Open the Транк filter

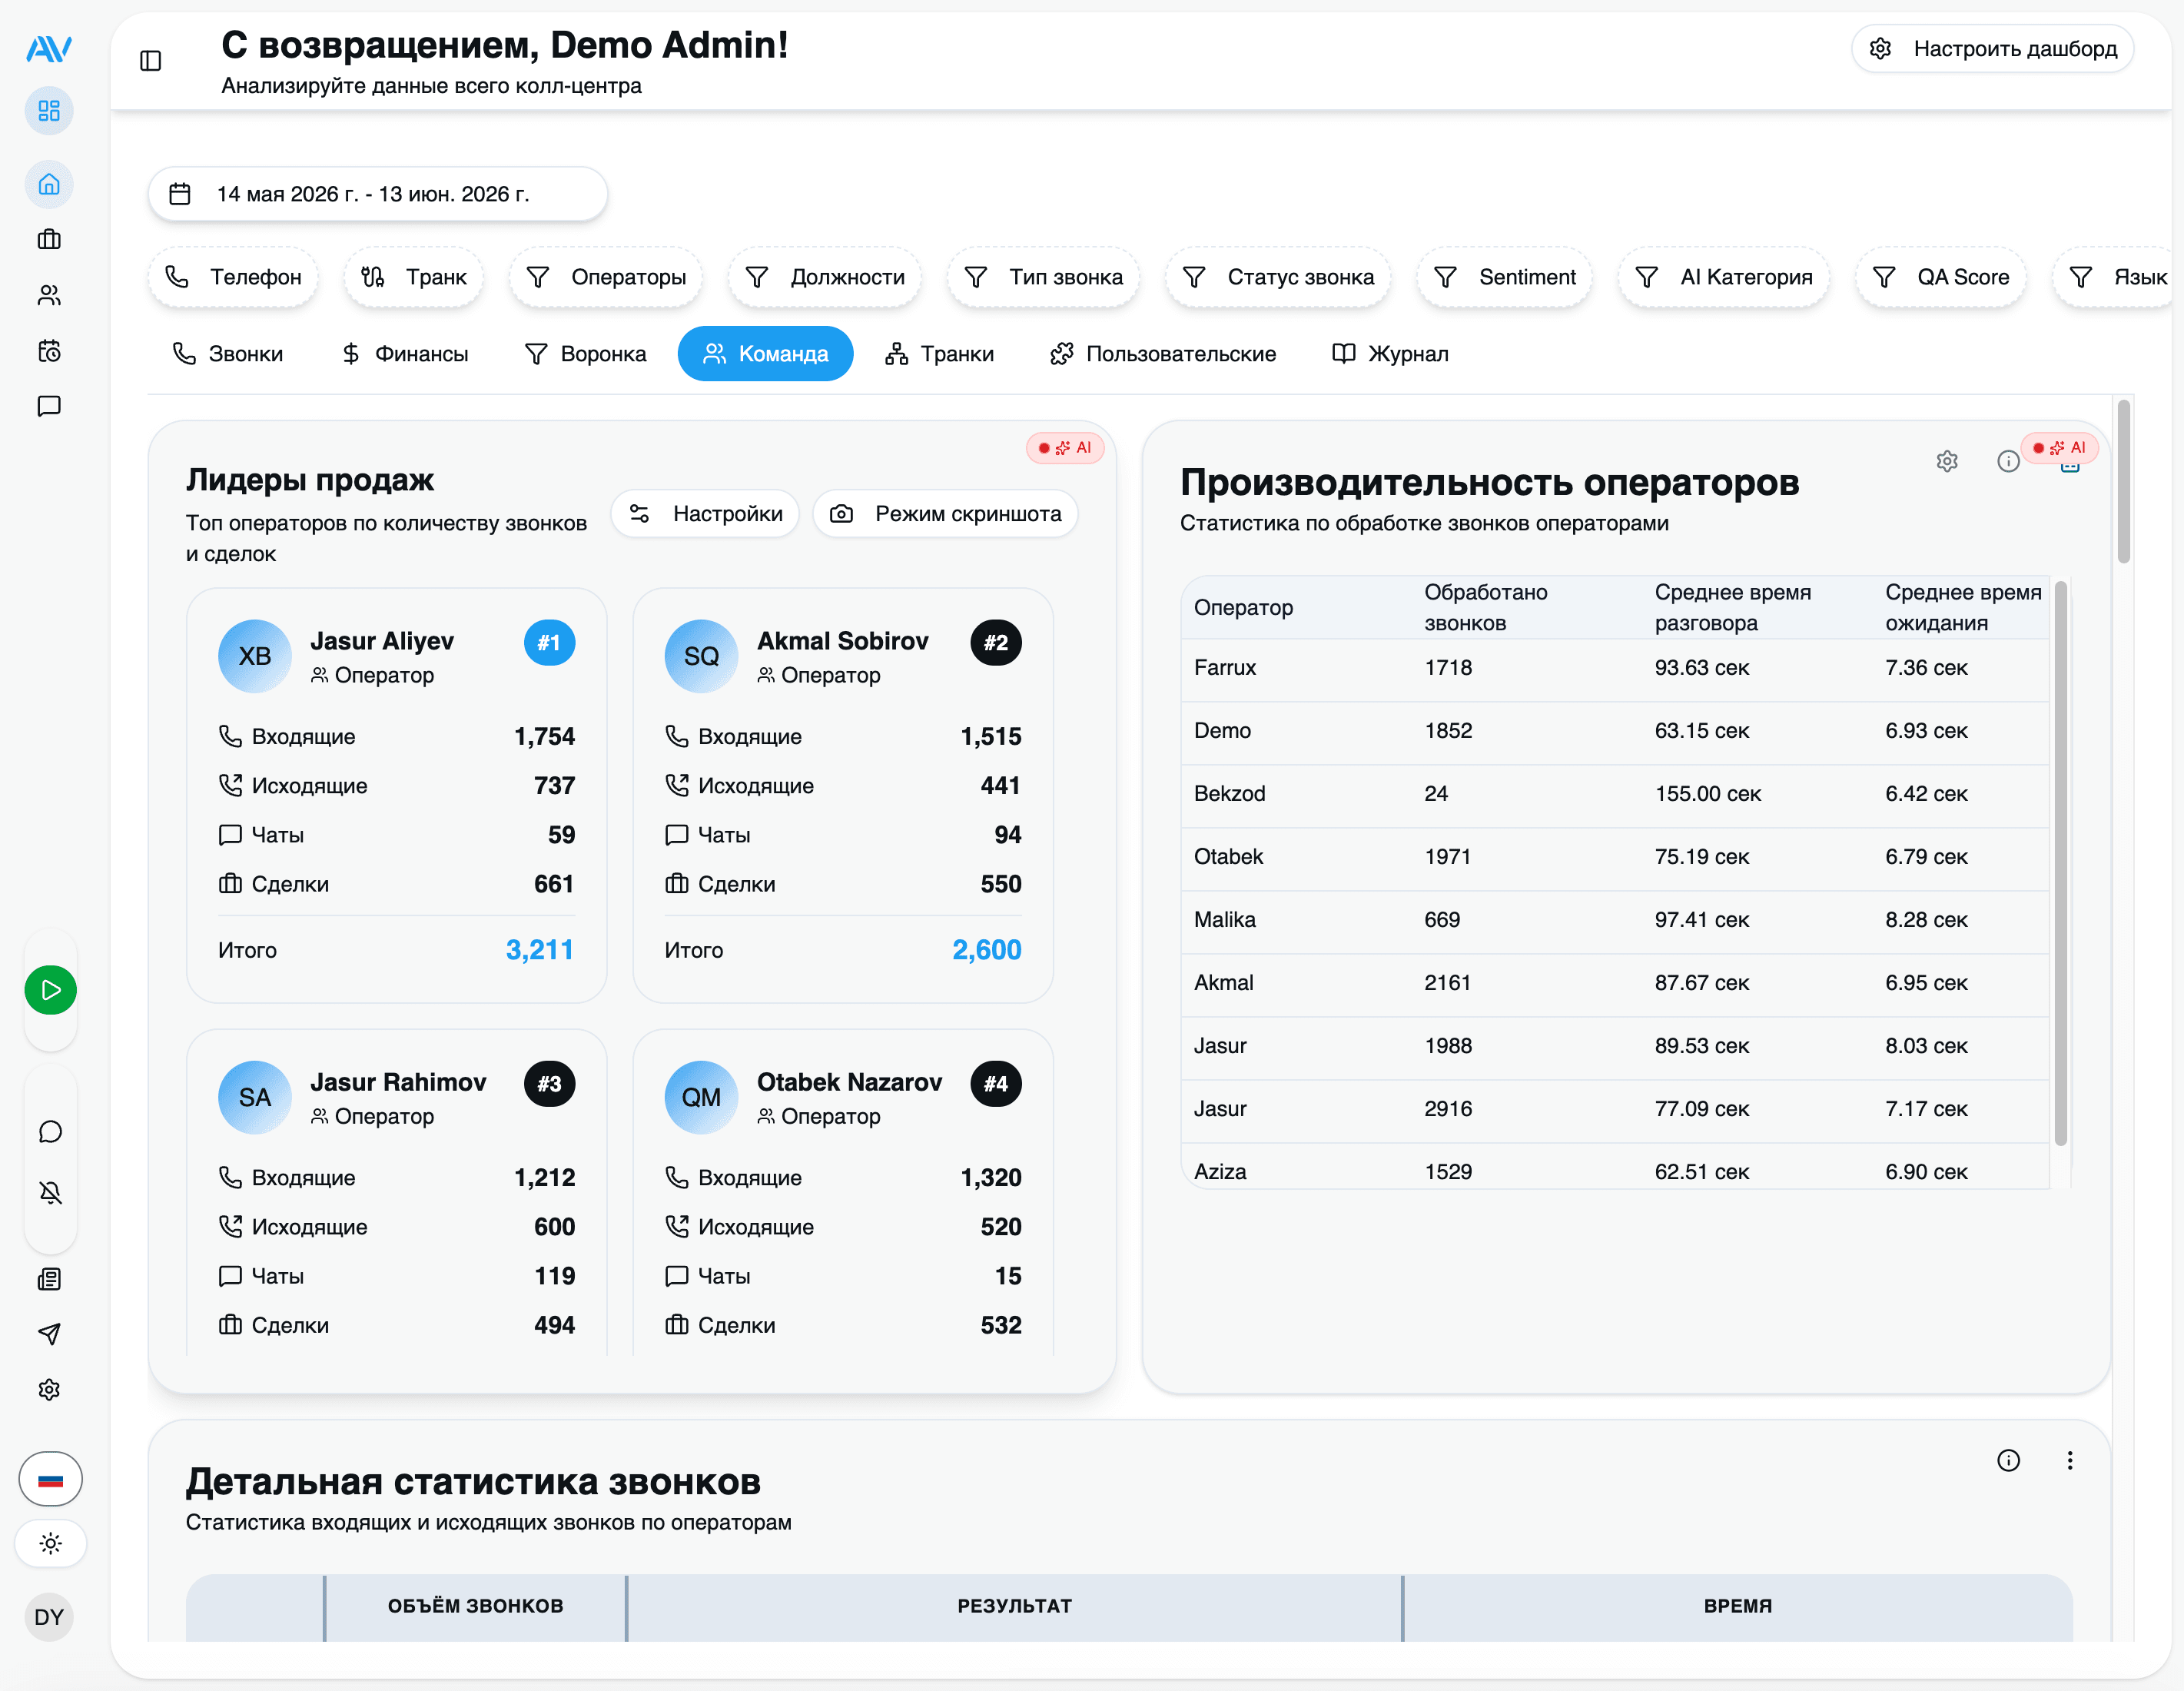click(414, 277)
